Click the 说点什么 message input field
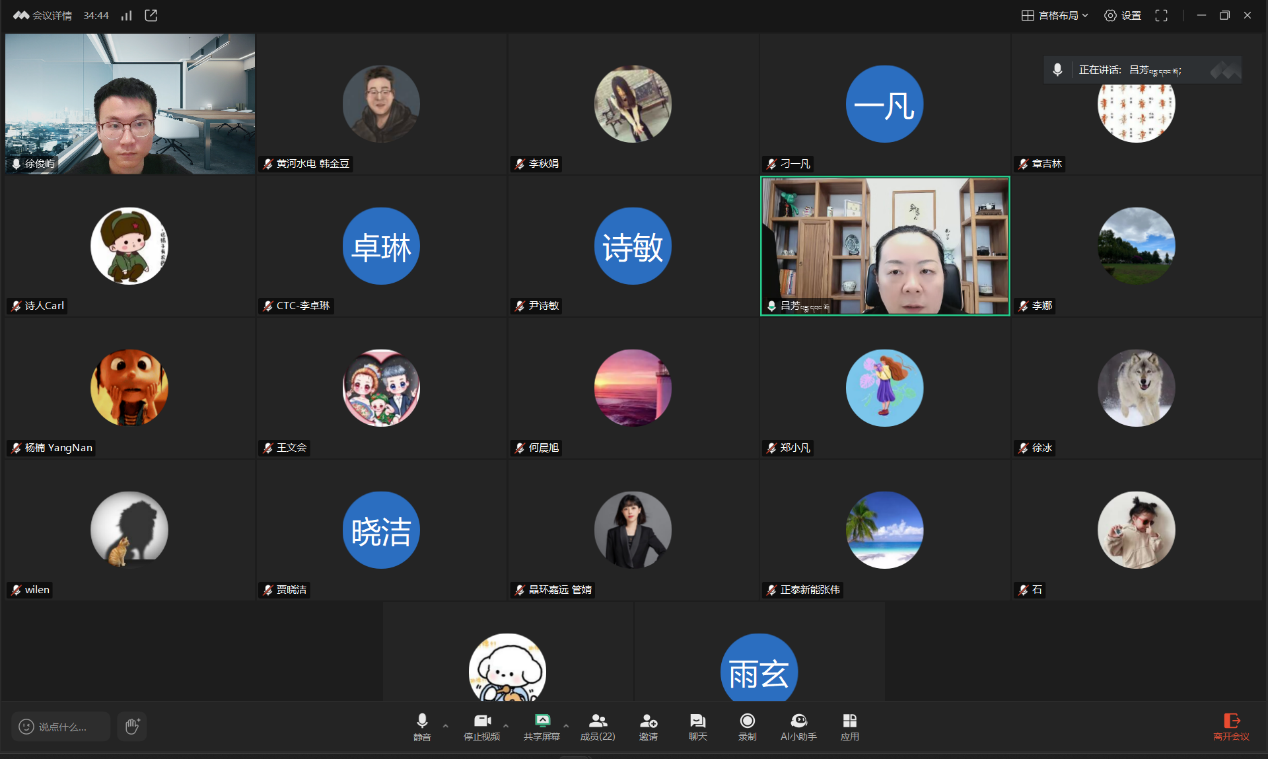 tap(61, 726)
